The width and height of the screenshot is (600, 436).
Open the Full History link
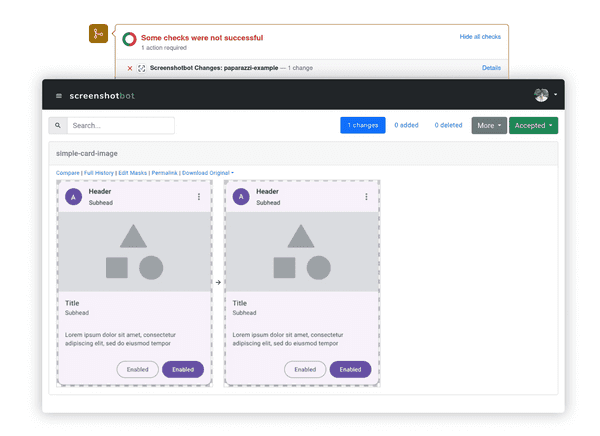99,173
